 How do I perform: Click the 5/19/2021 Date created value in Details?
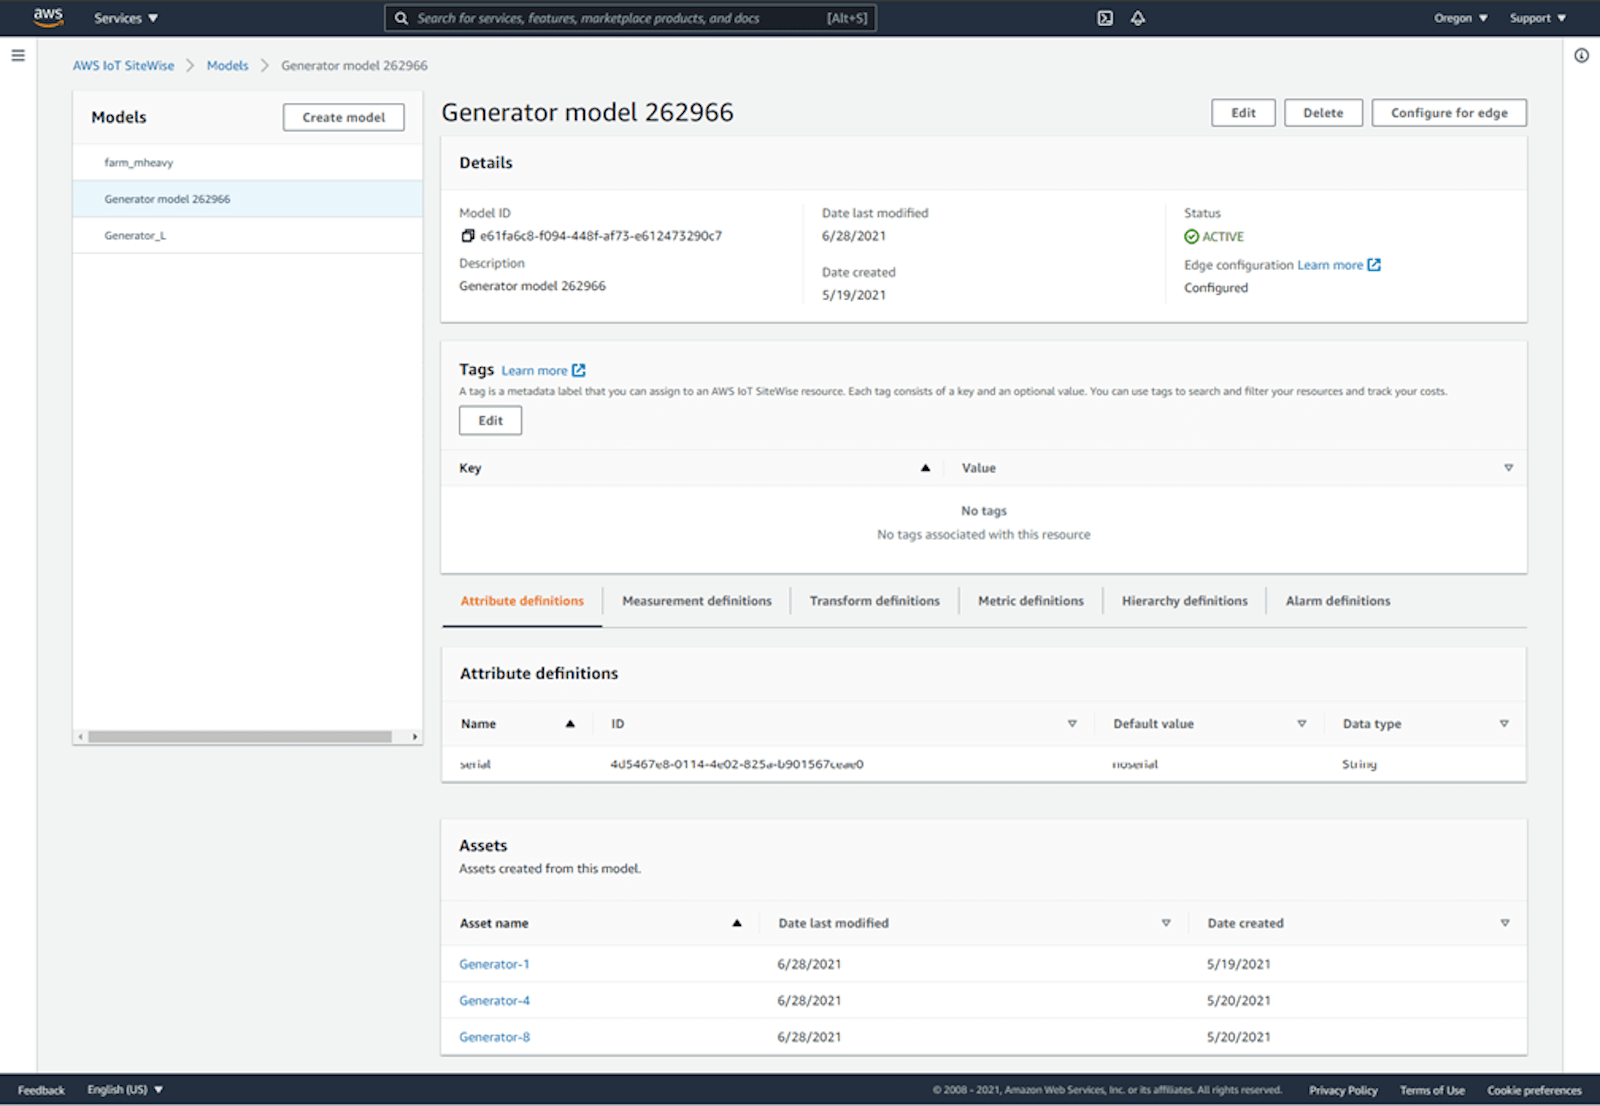point(854,295)
